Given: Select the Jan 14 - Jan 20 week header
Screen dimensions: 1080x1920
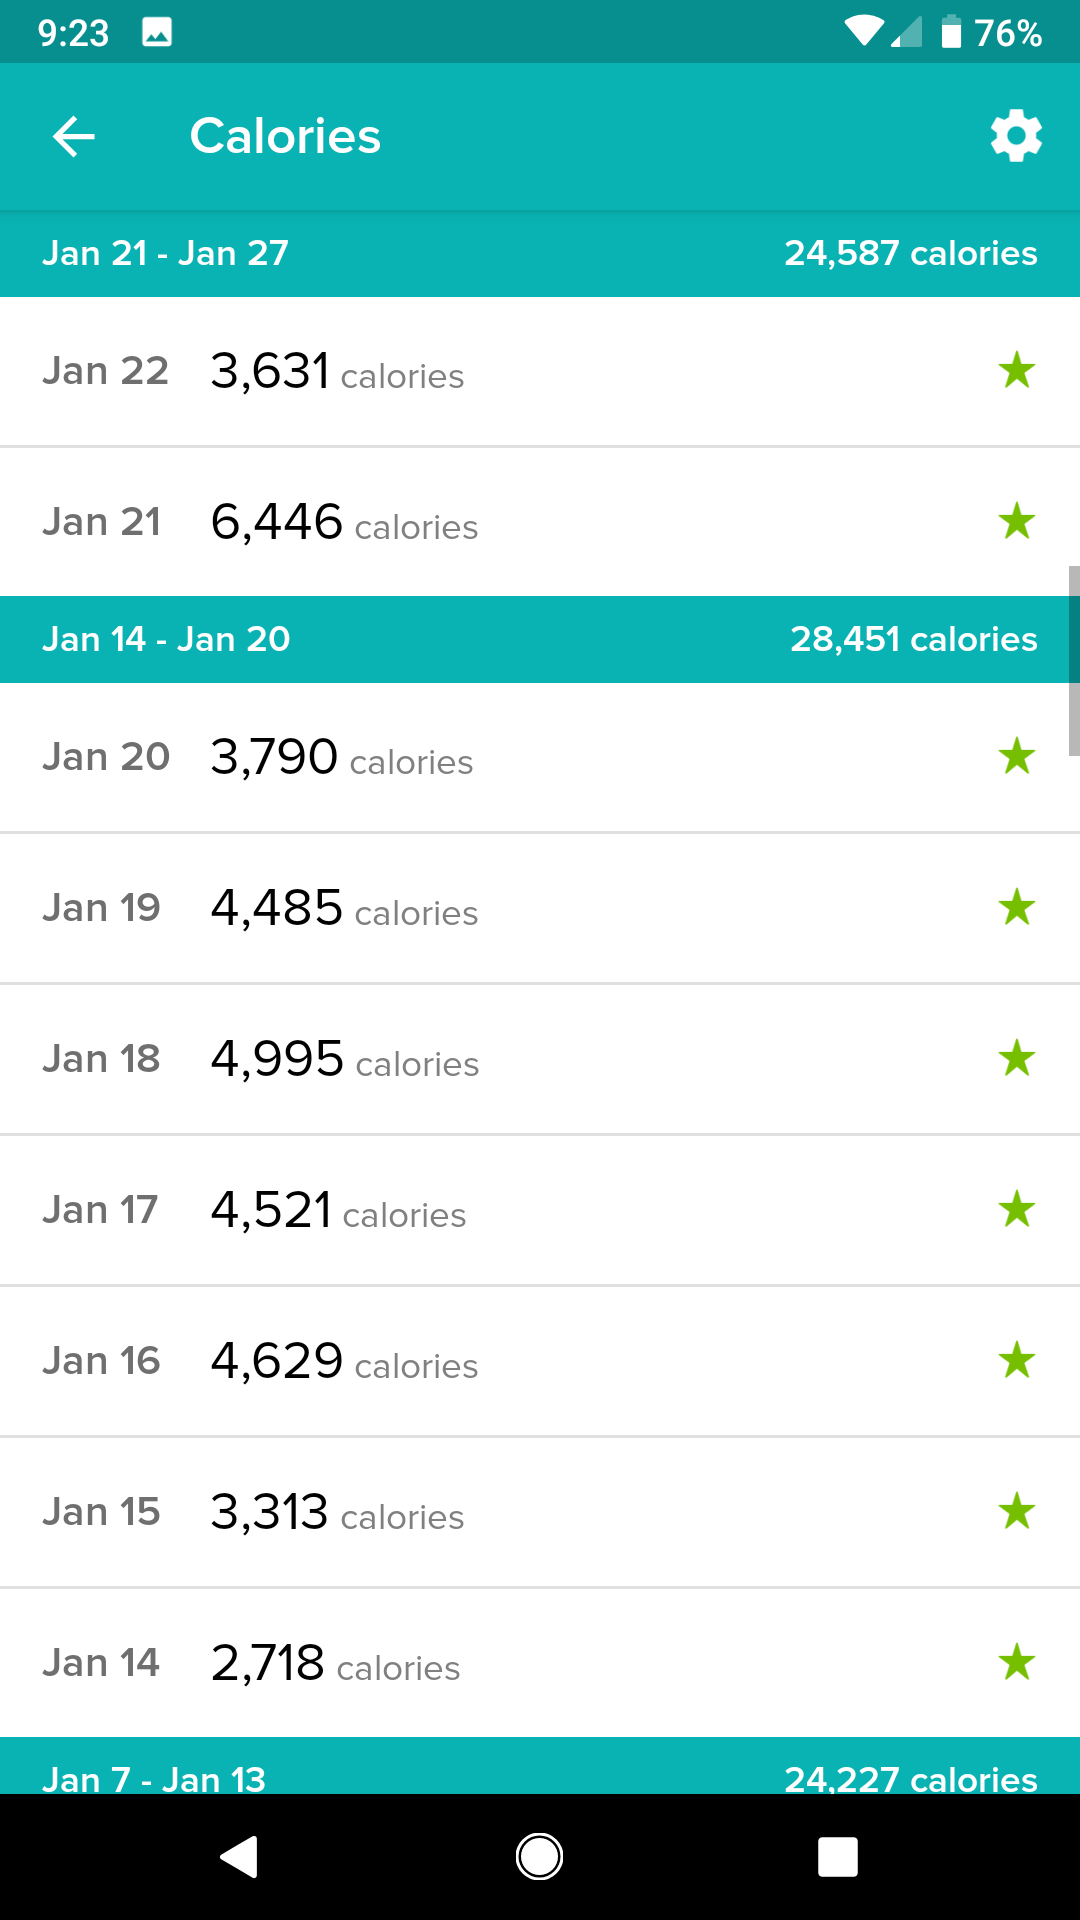Looking at the screenshot, I should click(x=540, y=640).
